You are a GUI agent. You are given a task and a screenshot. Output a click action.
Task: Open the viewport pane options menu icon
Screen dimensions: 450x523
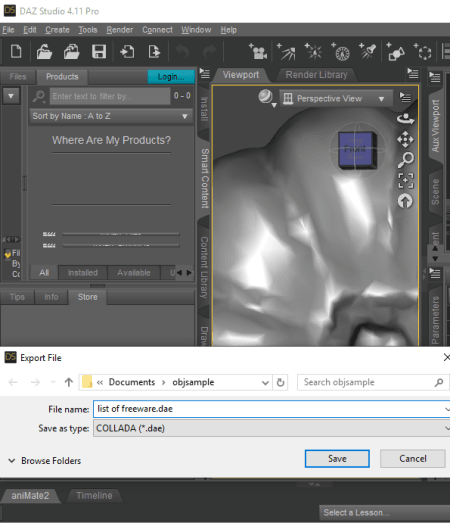(413, 73)
